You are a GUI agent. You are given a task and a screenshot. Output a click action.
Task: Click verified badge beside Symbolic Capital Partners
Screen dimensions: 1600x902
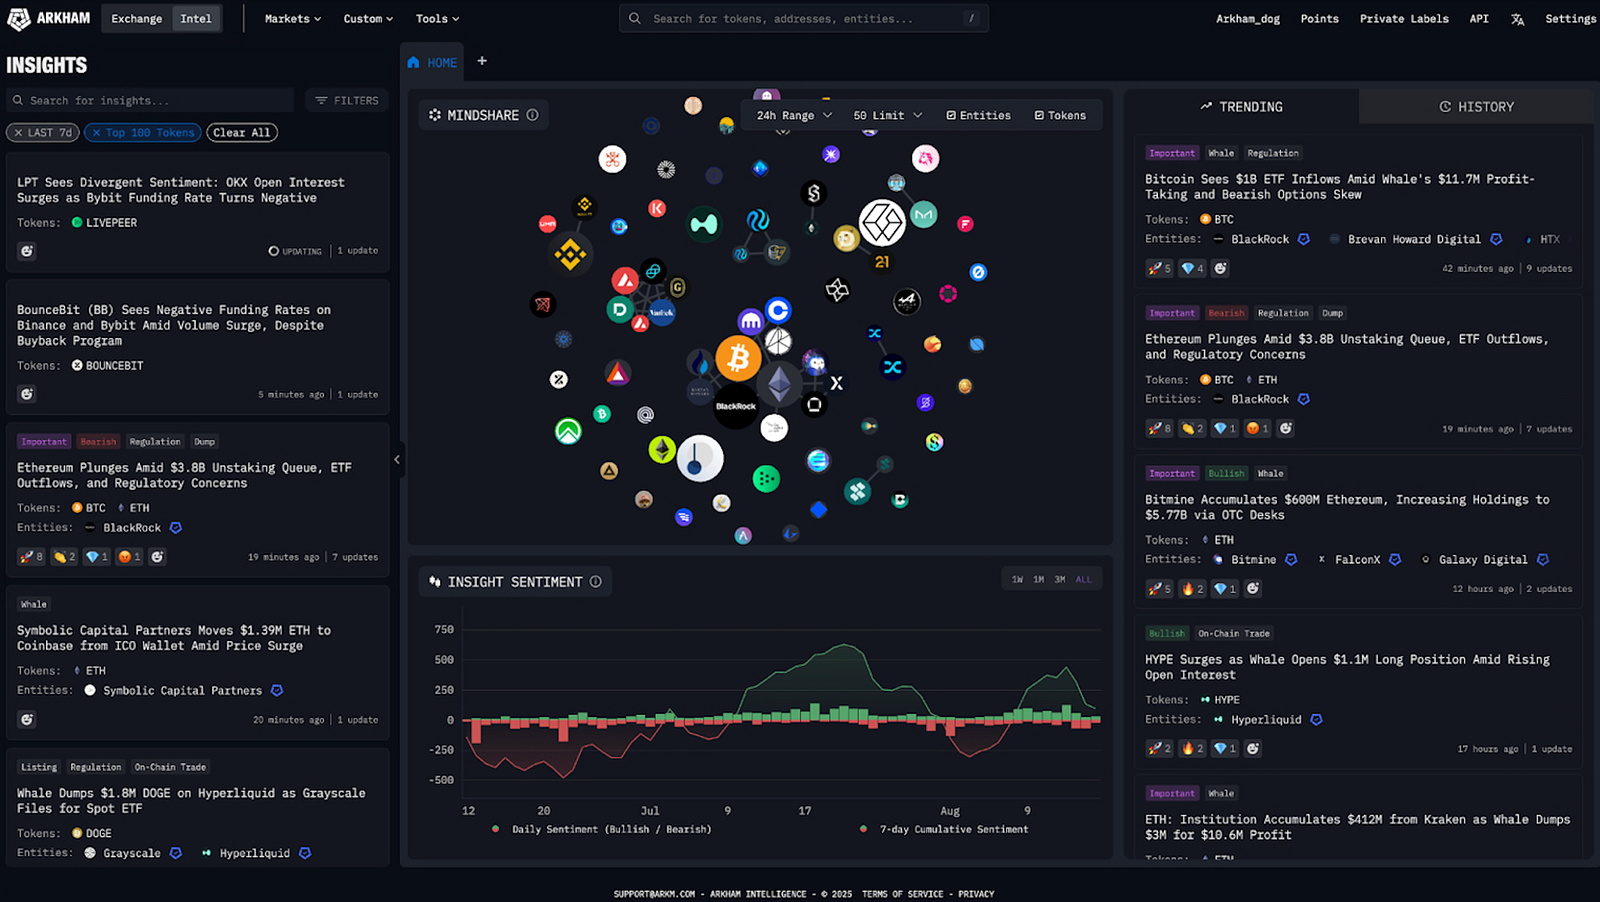[x=277, y=691]
